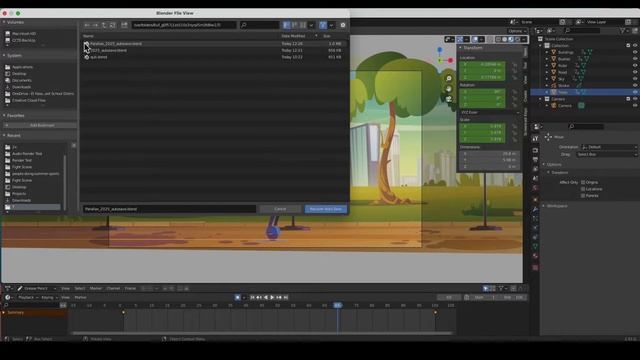The height and width of the screenshot is (360, 640).
Task: Collapse the System section in sidebar
Action: tap(4, 56)
